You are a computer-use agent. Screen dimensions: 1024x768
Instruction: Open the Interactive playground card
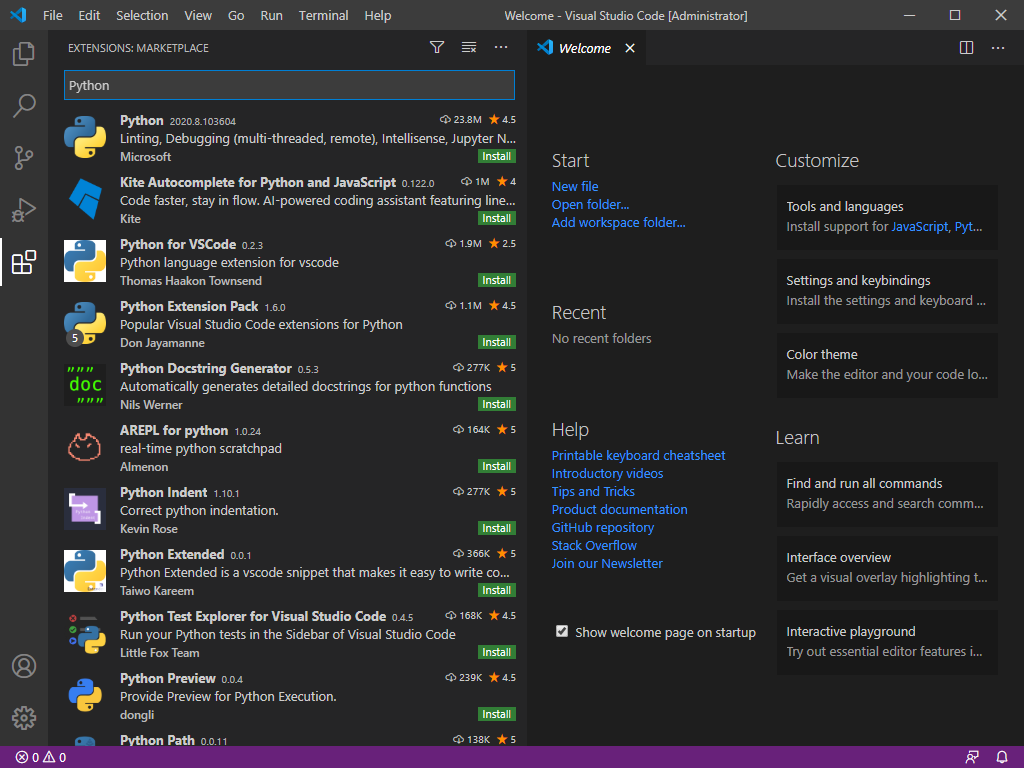click(887, 641)
